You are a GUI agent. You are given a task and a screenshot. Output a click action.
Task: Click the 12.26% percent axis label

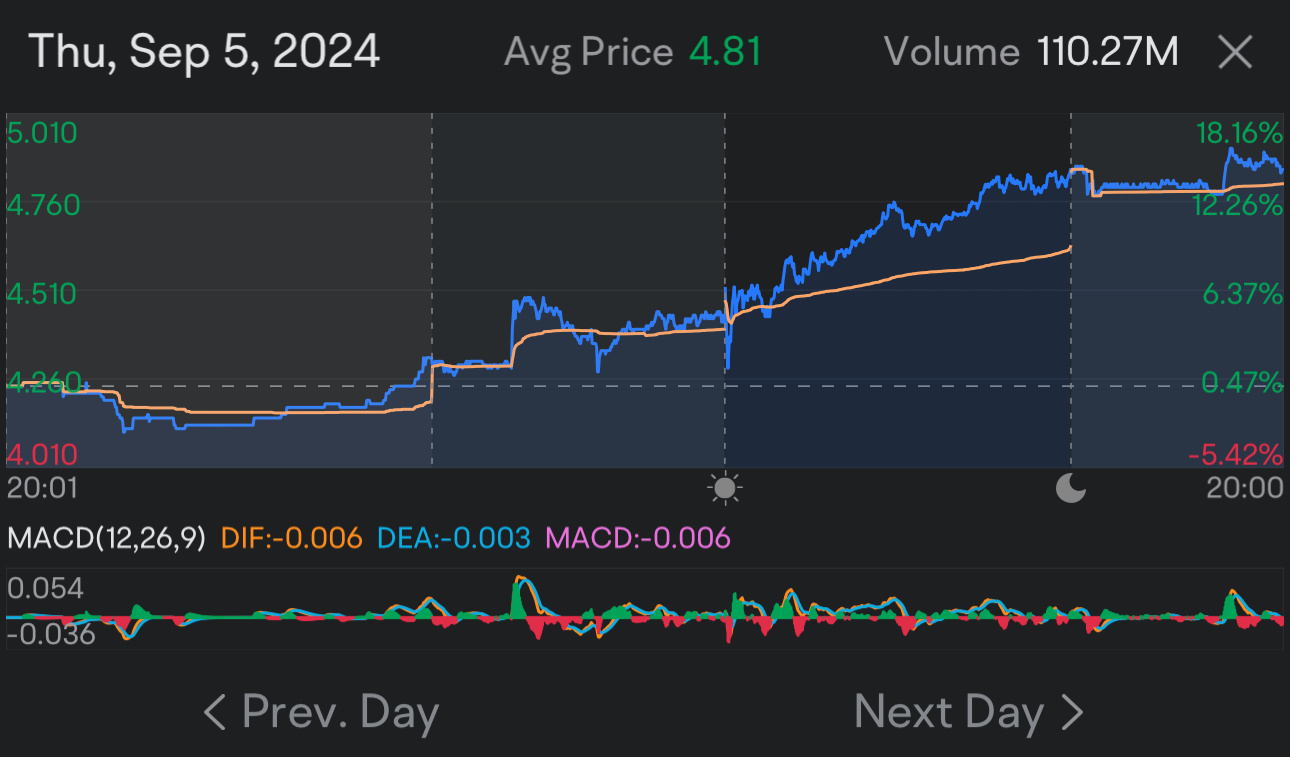[x=1239, y=205]
